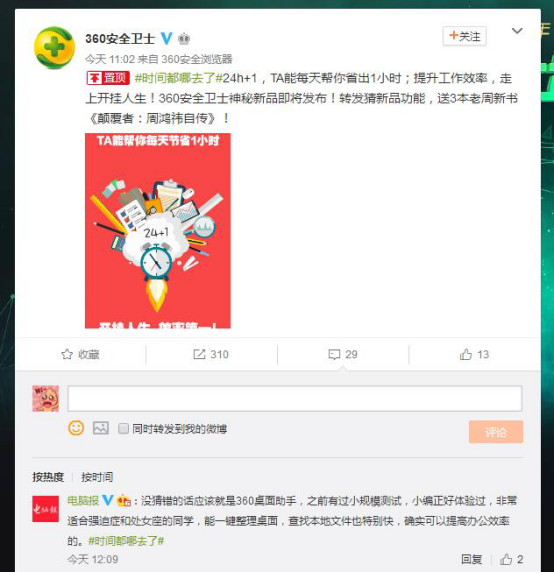Click the 360安全卫士 avatar logo
Image resolution: width=554 pixels, height=573 pixels.
point(54,48)
